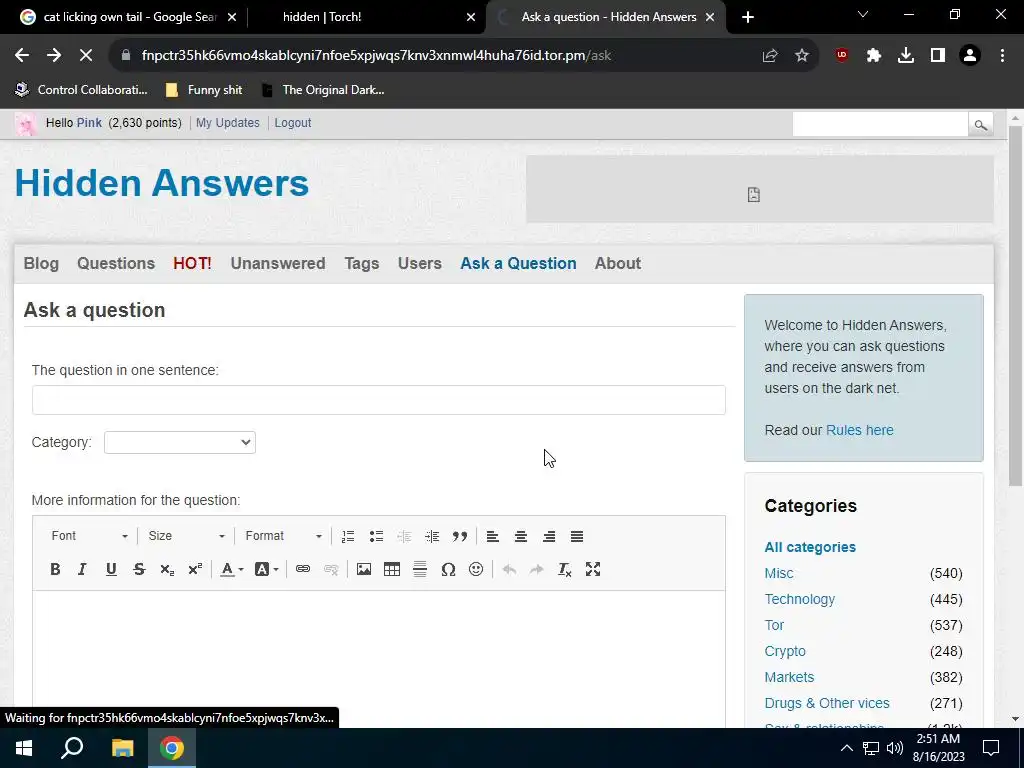The image size is (1024, 768).
Task: Insert a hyperlink with the link icon
Action: (302, 569)
